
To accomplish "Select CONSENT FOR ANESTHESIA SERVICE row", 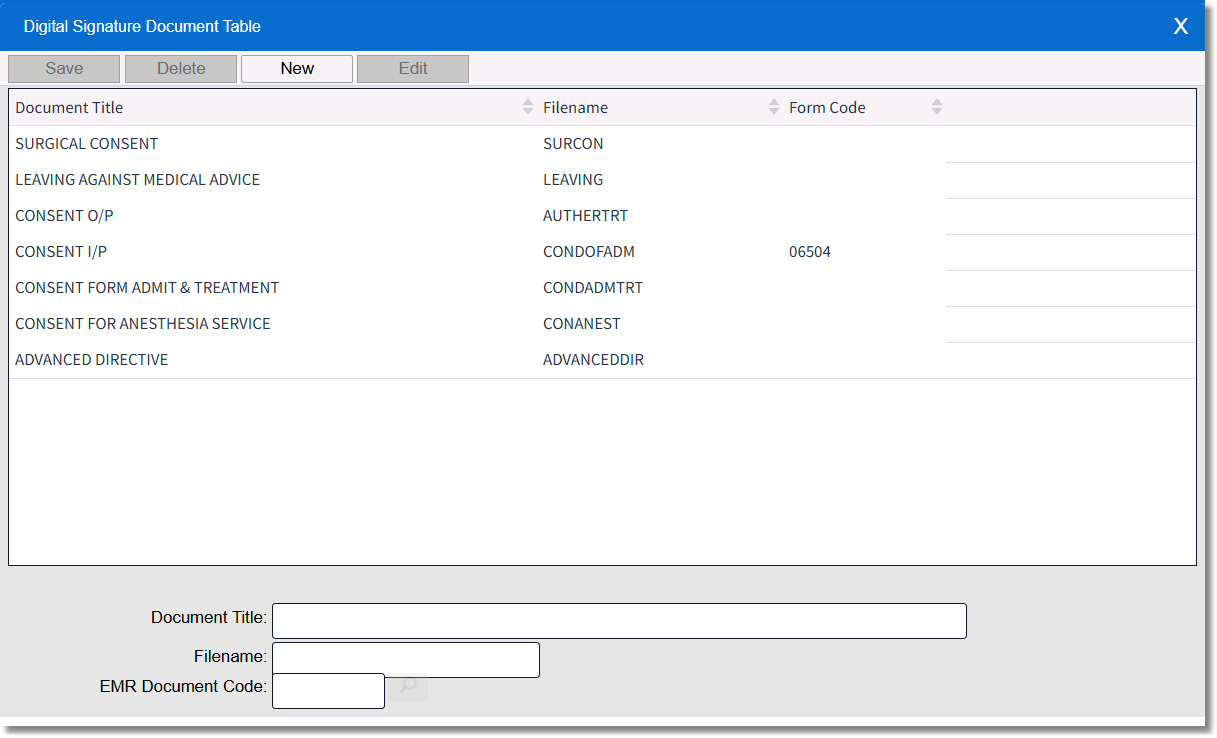I will [143, 324].
